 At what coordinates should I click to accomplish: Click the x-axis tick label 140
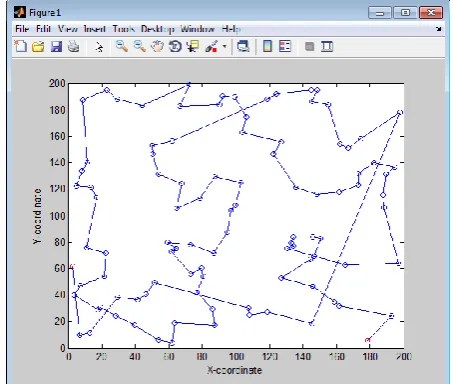[303, 357]
